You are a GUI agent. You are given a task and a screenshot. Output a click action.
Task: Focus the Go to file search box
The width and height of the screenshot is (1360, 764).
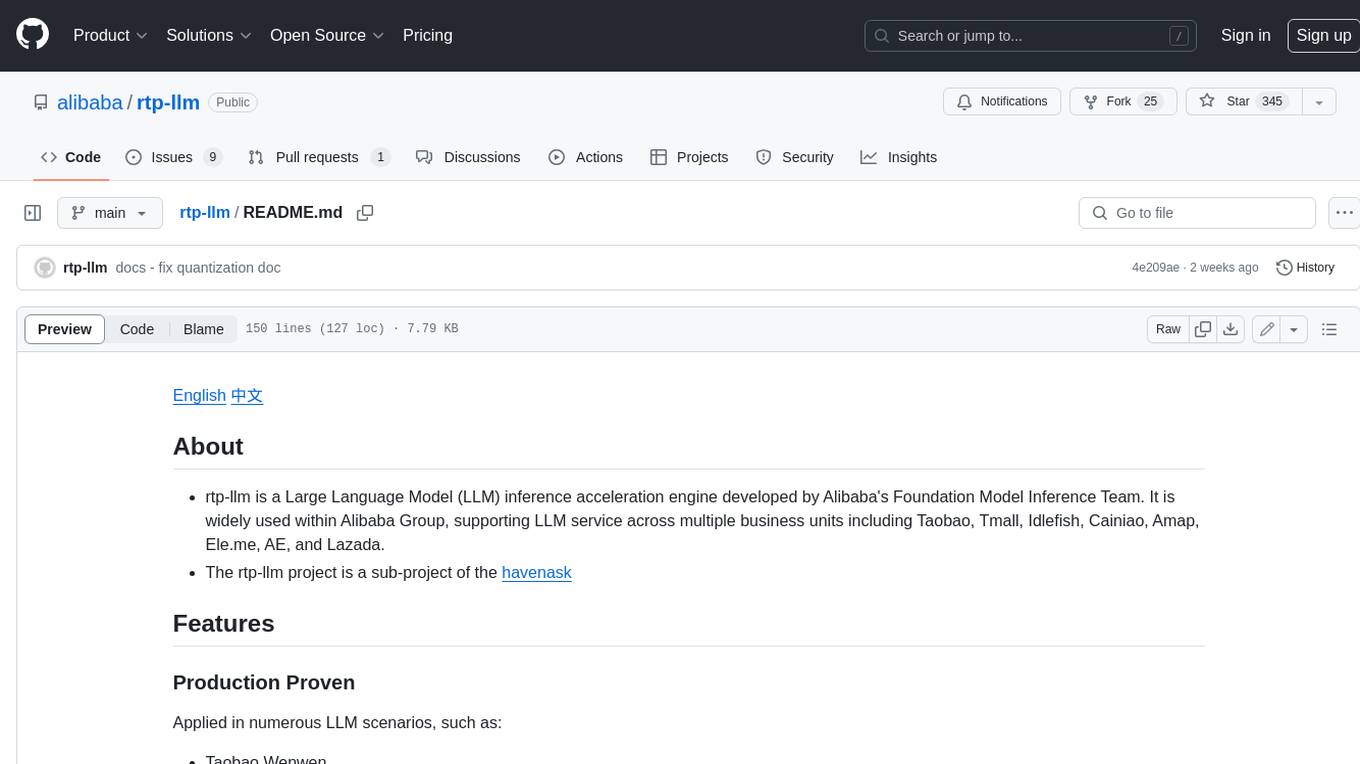click(x=1197, y=213)
